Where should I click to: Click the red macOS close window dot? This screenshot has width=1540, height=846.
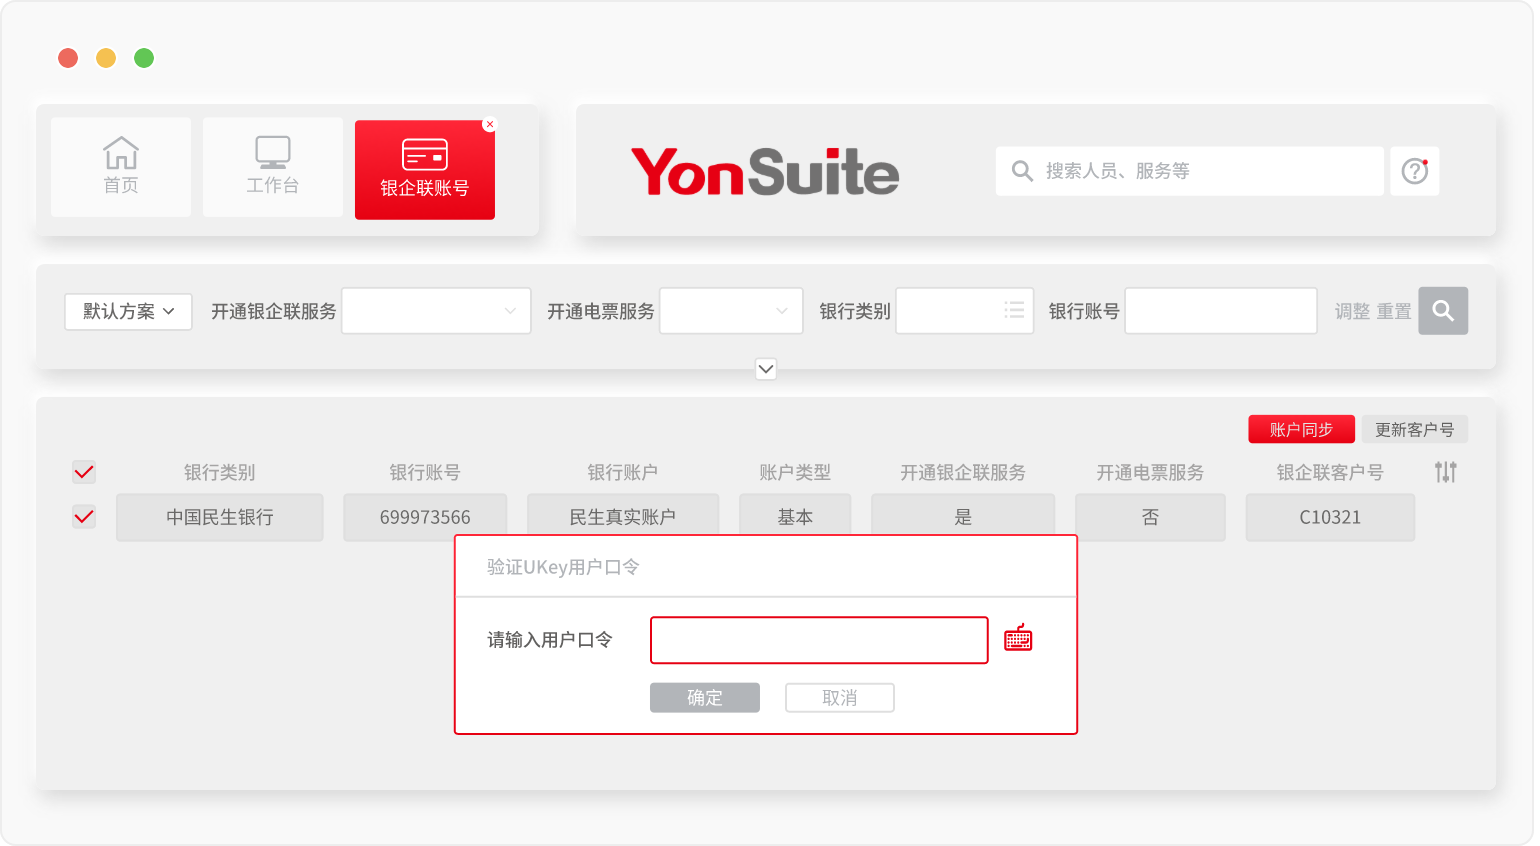(68, 58)
